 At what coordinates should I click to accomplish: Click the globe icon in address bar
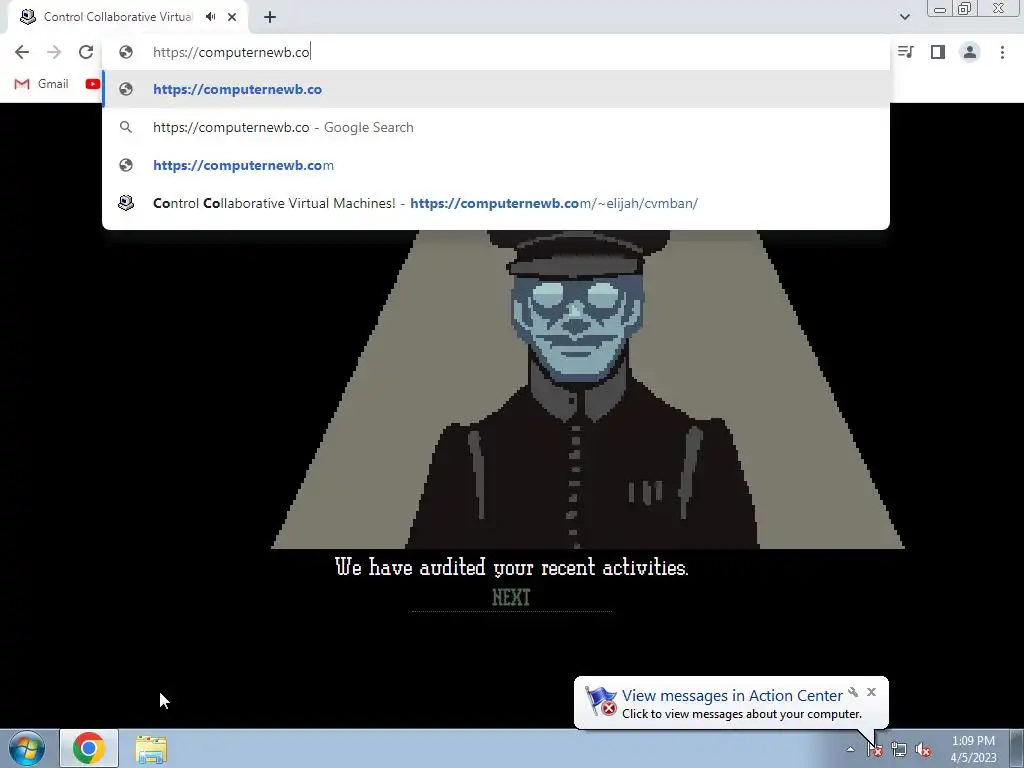126,52
